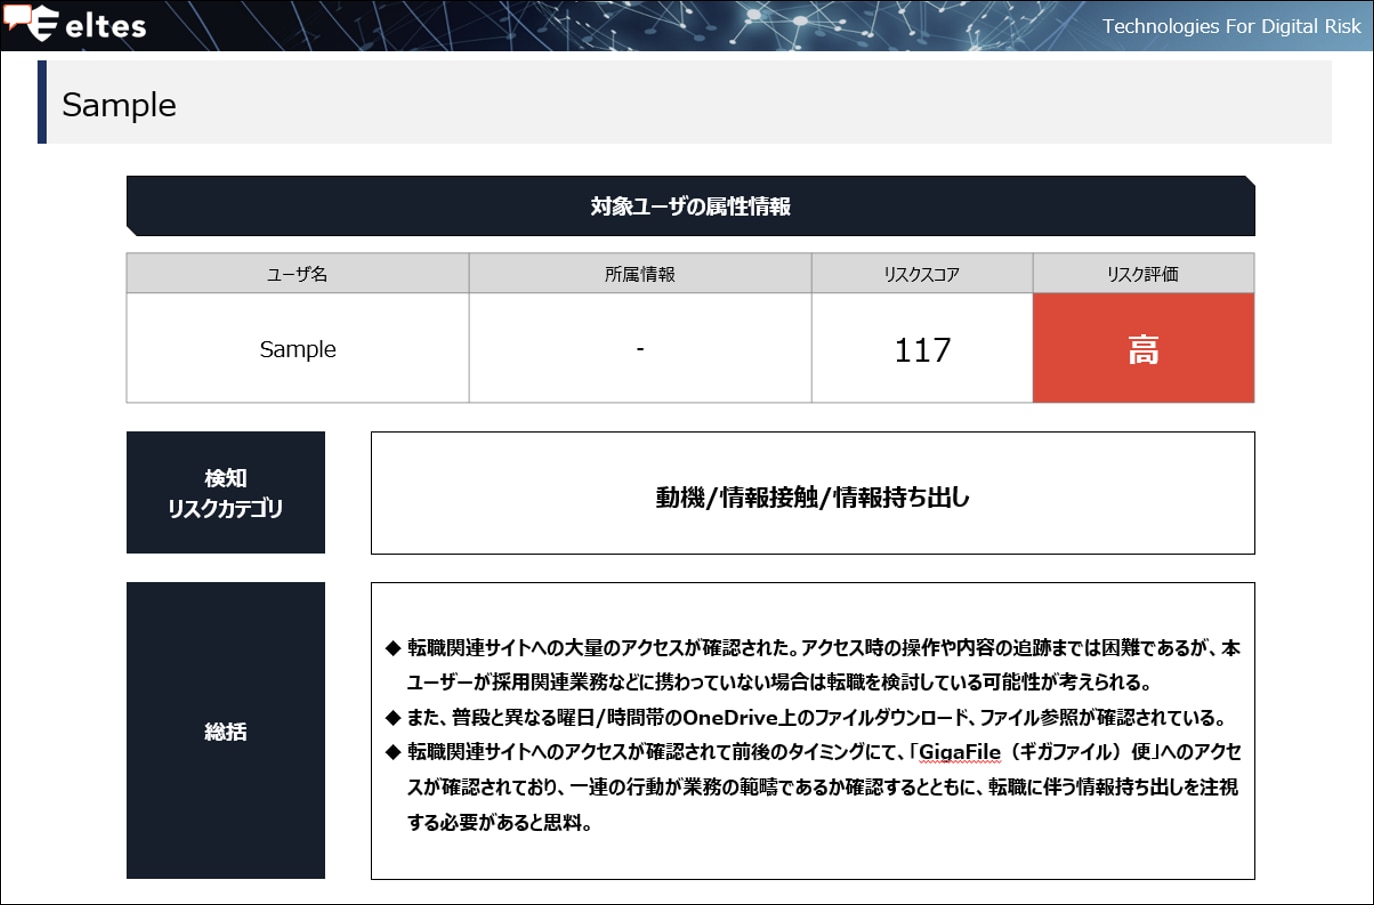The height and width of the screenshot is (905, 1374).
Task: Click the eltes brand name text
Action: [x=106, y=26]
